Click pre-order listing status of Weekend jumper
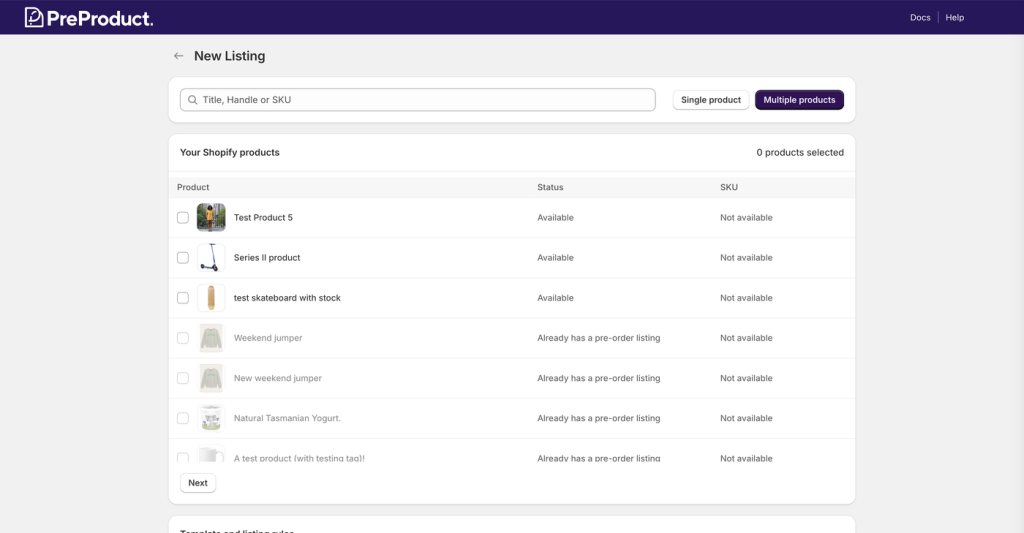1024x533 pixels. pyautogui.click(x=599, y=338)
